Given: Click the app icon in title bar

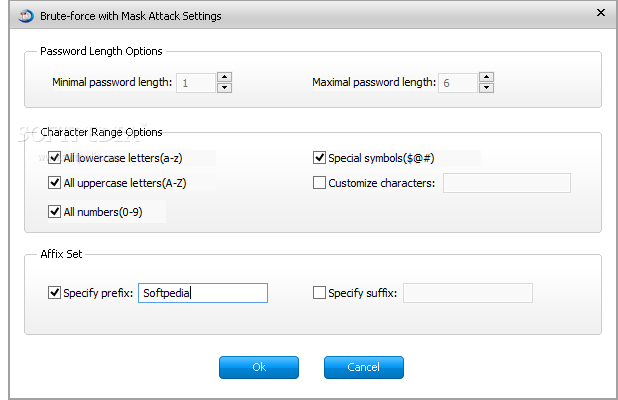Looking at the screenshot, I should (x=26, y=16).
